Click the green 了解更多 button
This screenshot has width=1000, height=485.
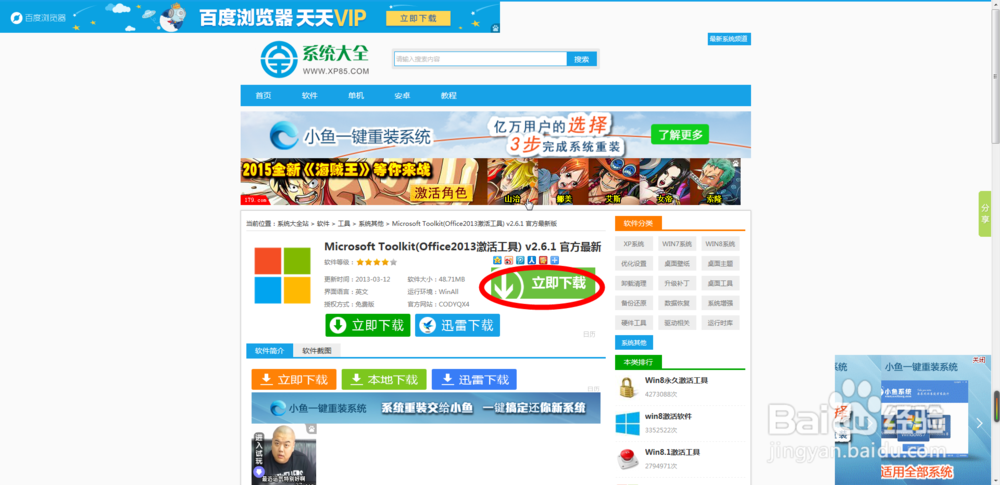pos(680,135)
